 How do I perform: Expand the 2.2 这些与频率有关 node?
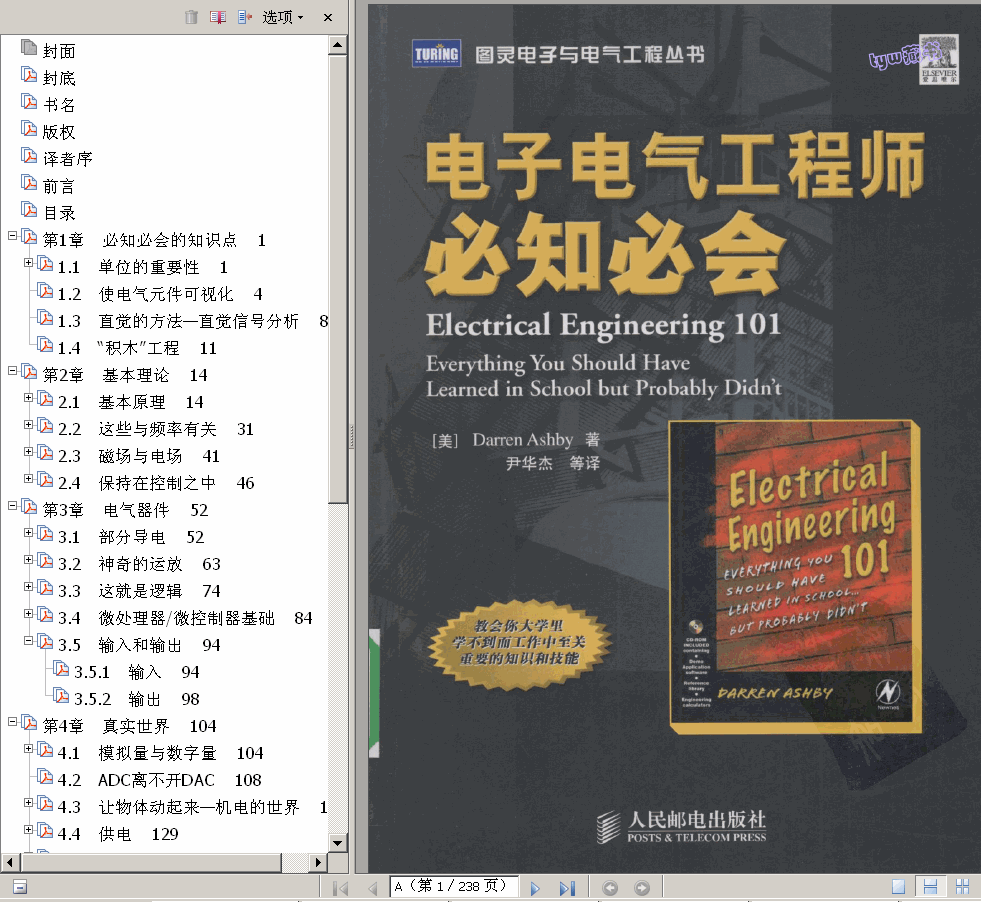point(28,425)
